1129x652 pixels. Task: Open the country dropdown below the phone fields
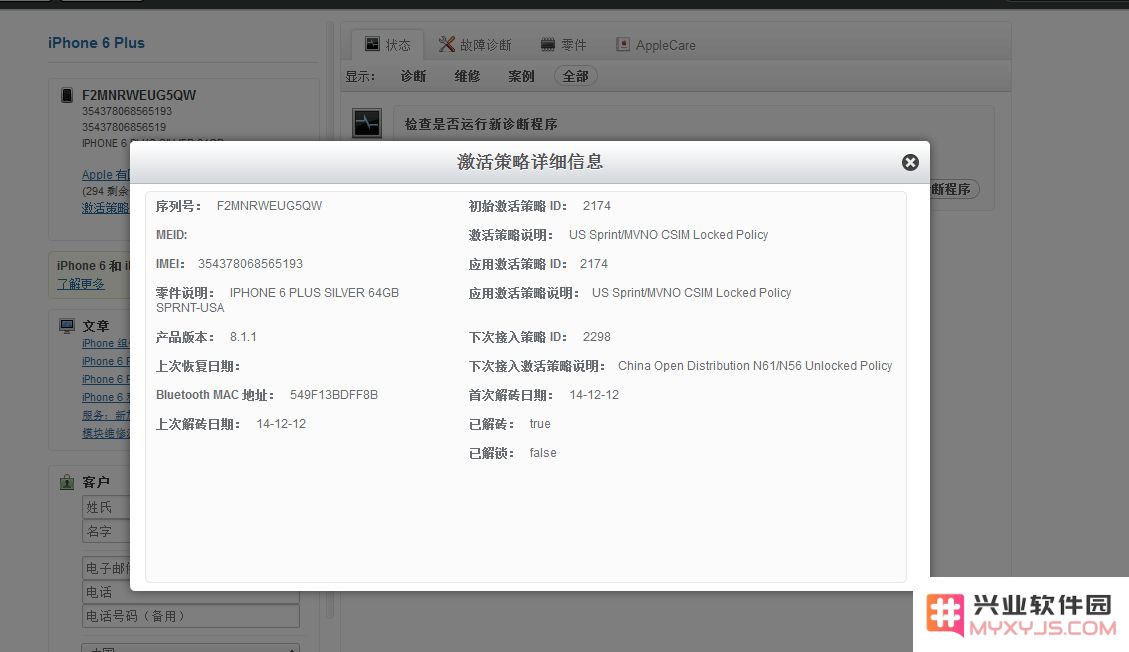pos(190,648)
